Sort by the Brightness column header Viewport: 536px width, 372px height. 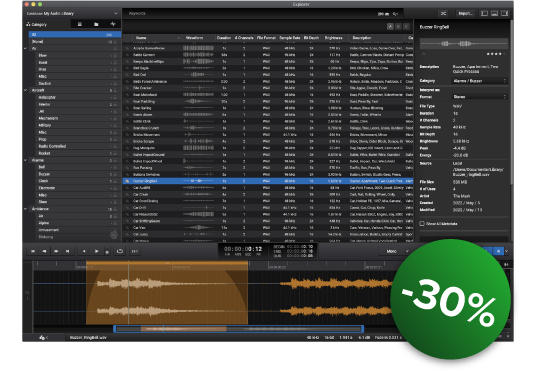334,38
